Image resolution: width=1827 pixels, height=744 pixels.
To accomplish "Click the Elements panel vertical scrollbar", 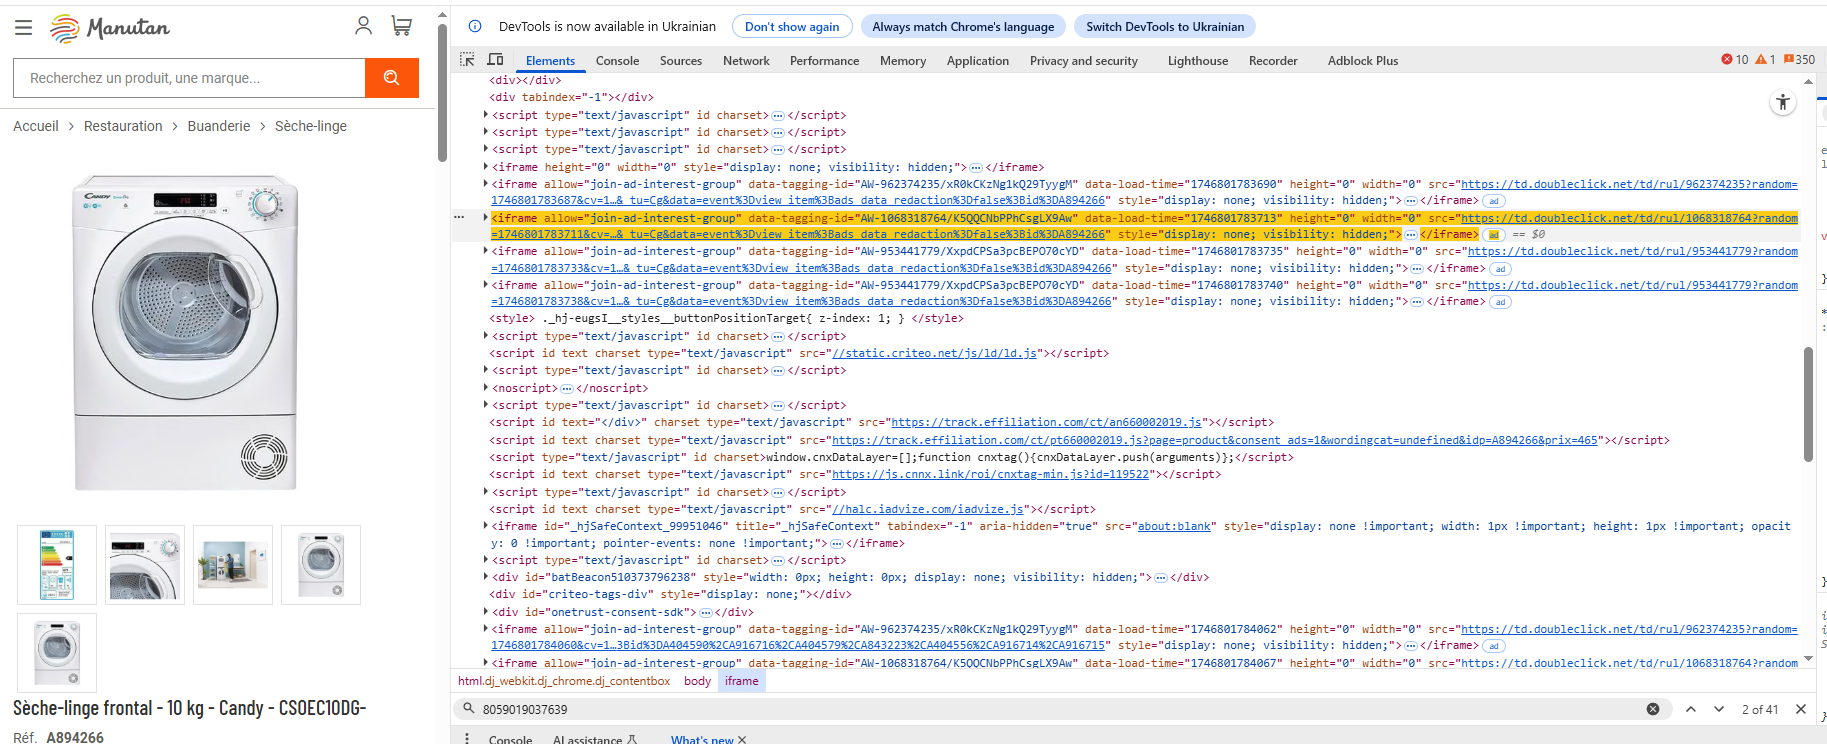I will [x=1808, y=404].
